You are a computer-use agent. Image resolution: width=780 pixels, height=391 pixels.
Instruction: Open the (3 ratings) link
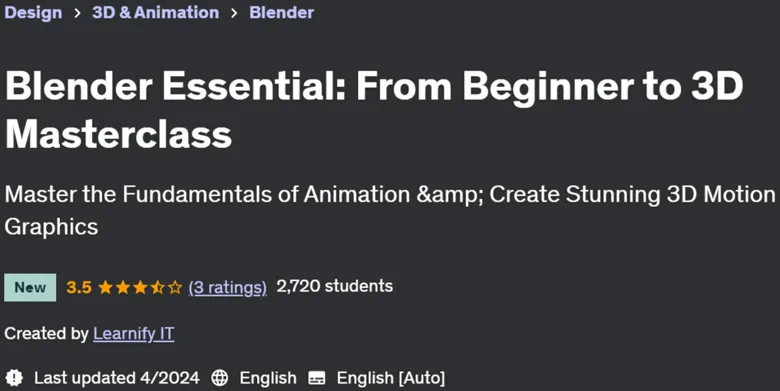[227, 288]
